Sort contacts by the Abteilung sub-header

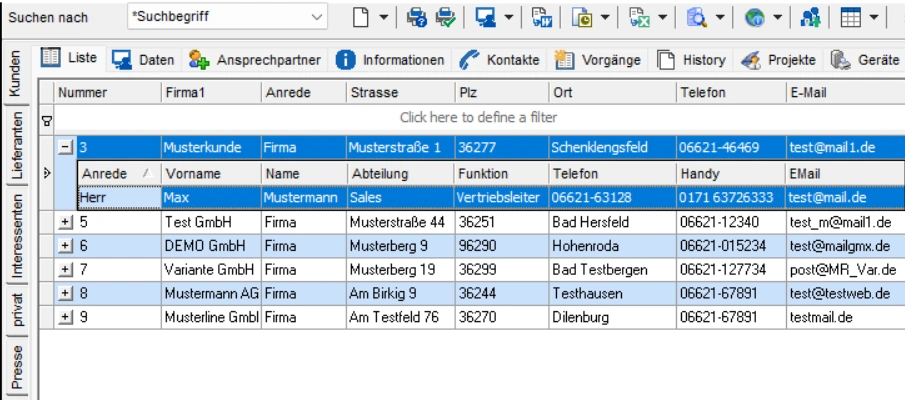click(401, 174)
